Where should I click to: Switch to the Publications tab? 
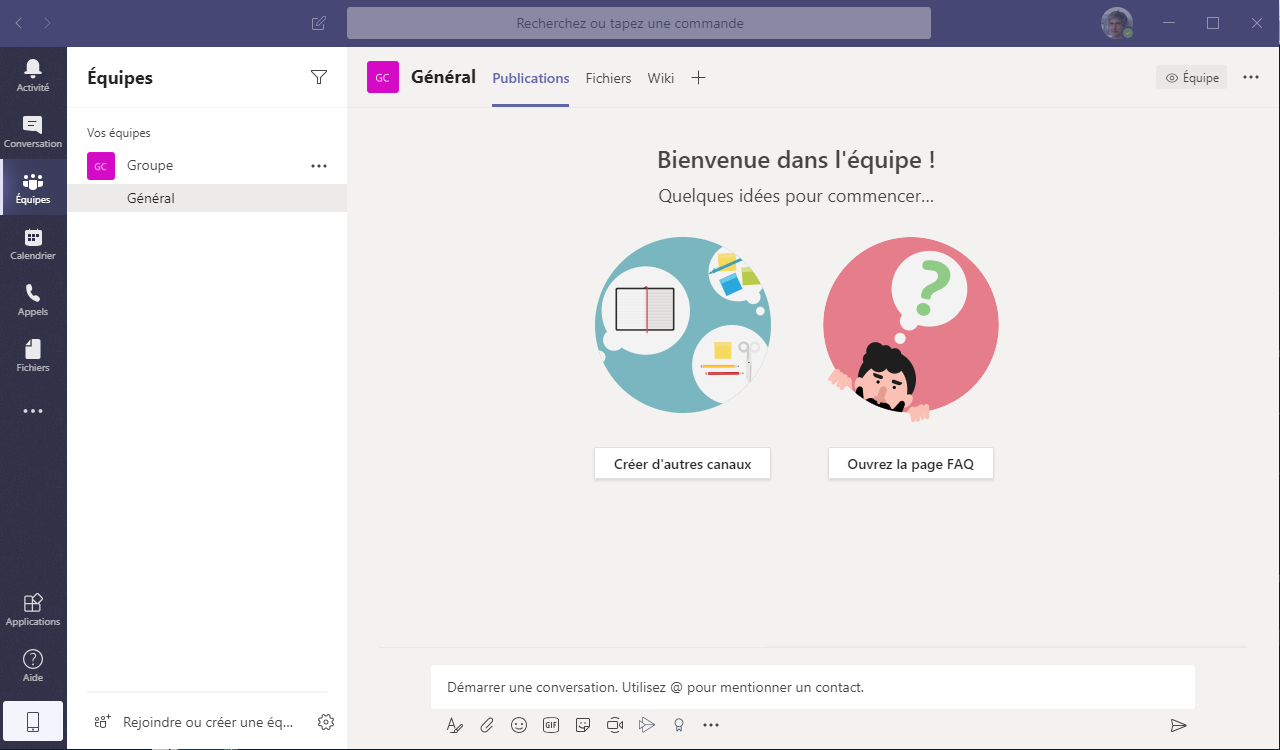click(x=531, y=78)
